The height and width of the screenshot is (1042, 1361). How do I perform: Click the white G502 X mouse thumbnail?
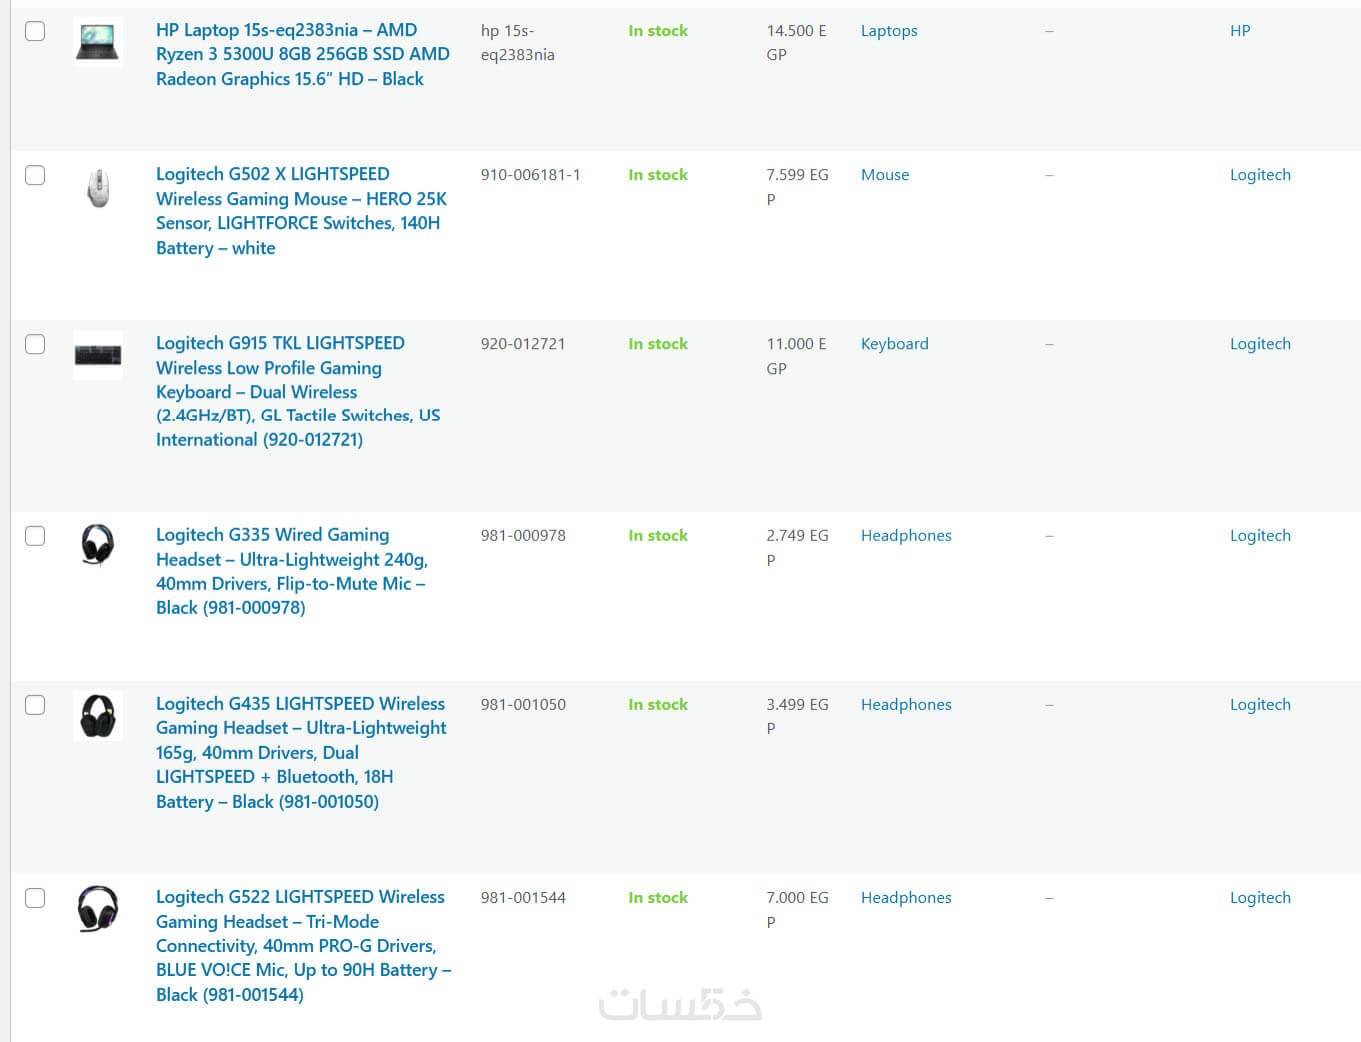click(98, 187)
